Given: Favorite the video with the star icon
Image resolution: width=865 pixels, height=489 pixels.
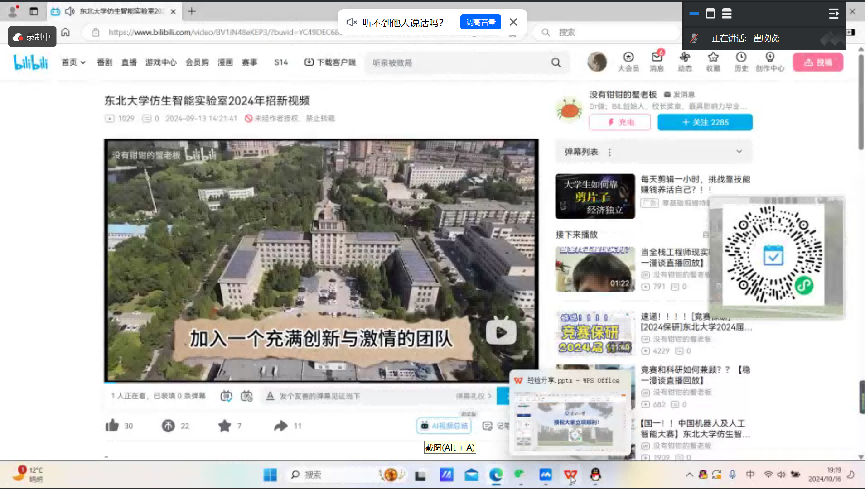Looking at the screenshot, I should tap(224, 426).
